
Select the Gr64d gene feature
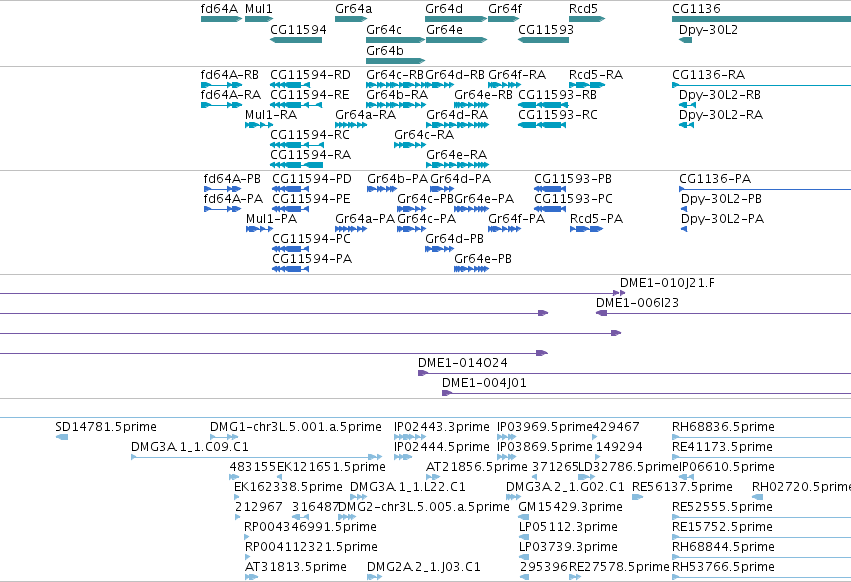(x=456, y=19)
